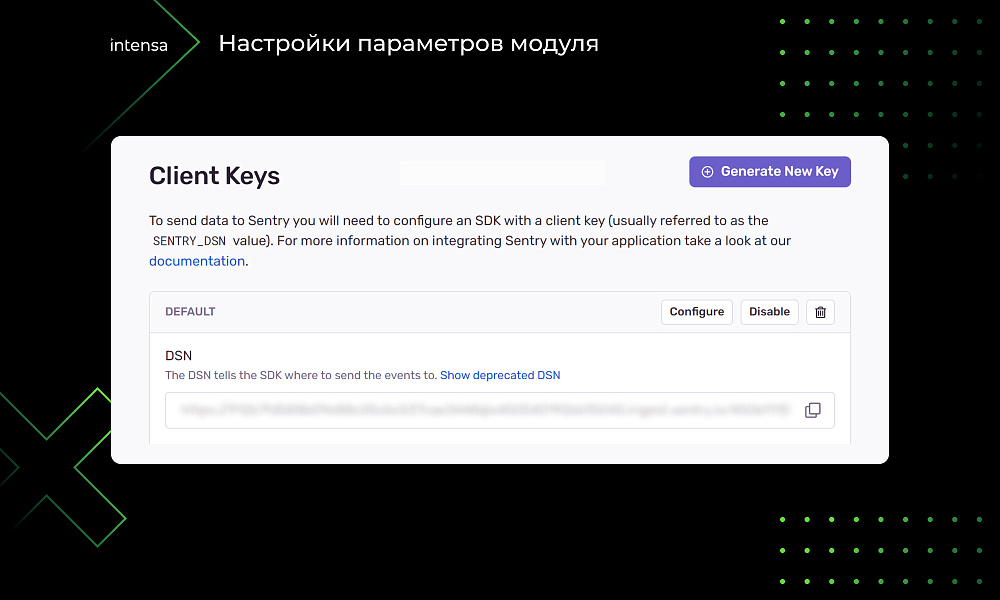Generate a new client key
Screen dimensions: 1000x600
click(770, 171)
